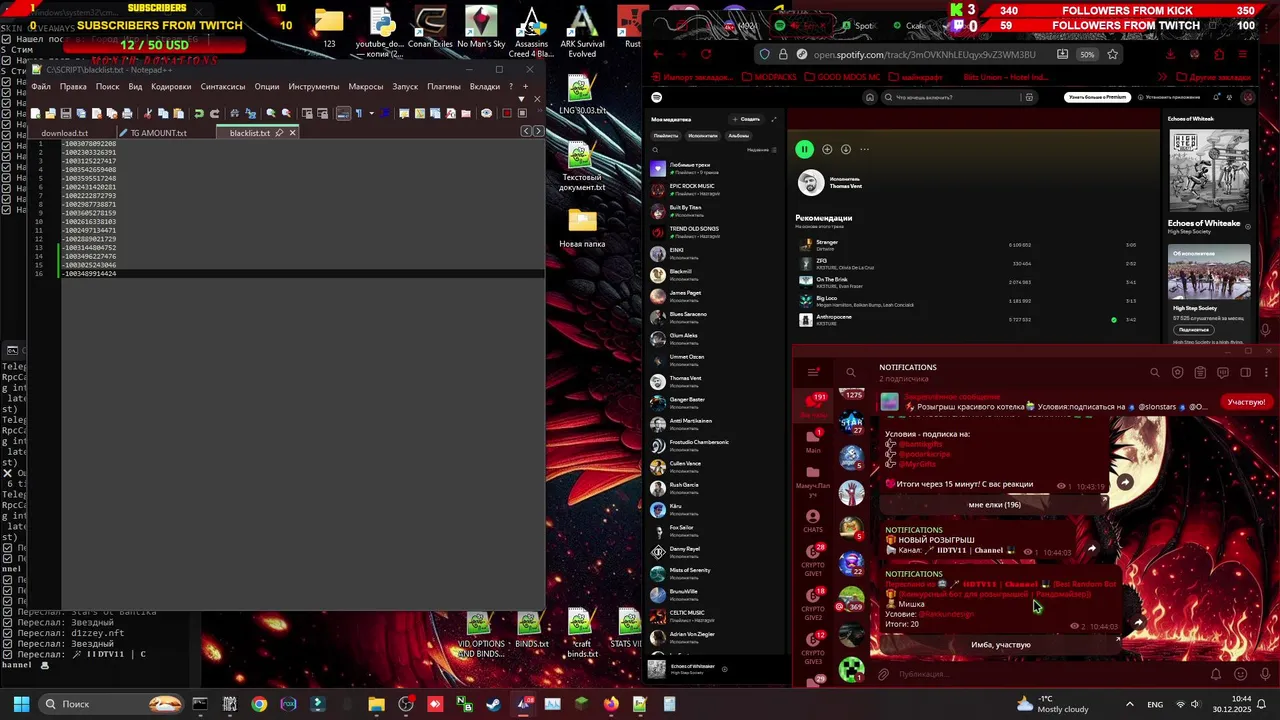
Task: Click the Telegram chat search magnifier in header
Action: pos(1155,373)
